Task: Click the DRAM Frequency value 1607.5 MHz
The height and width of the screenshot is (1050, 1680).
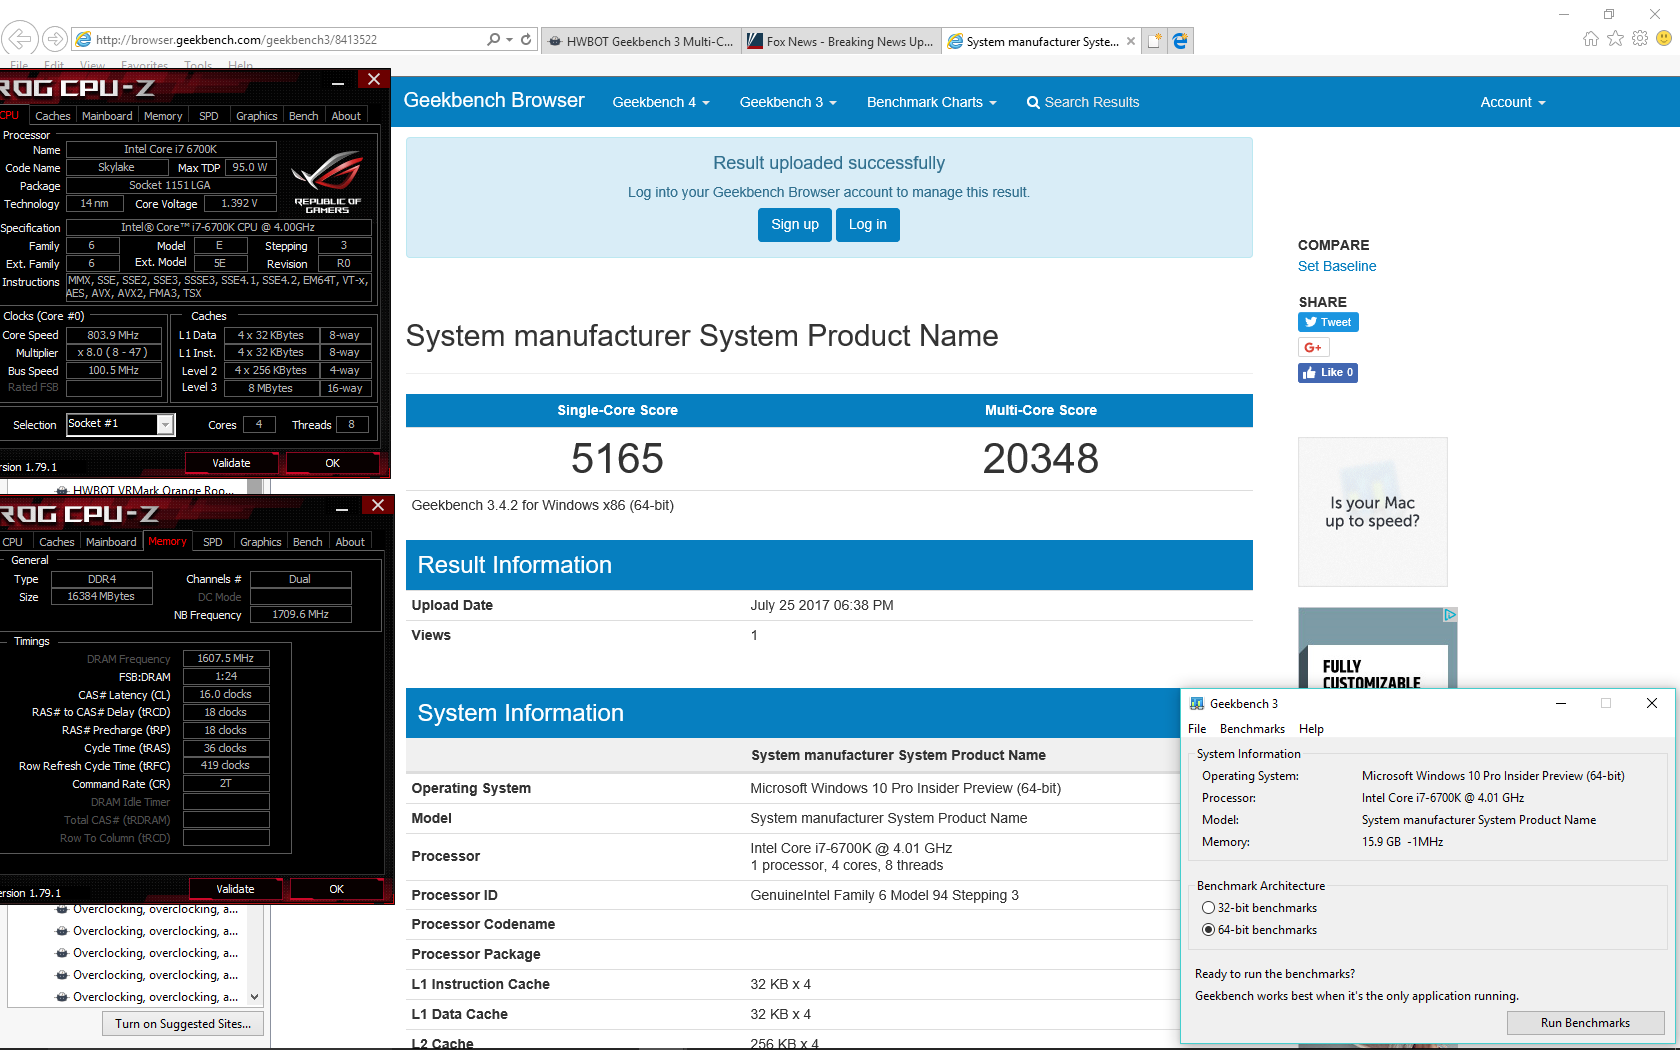Action: (x=226, y=659)
